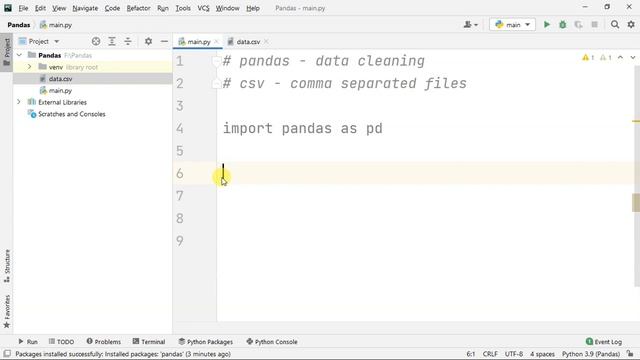Hide the Project panel with the minus icon
This screenshot has width=640, height=360.
[x=164, y=41]
